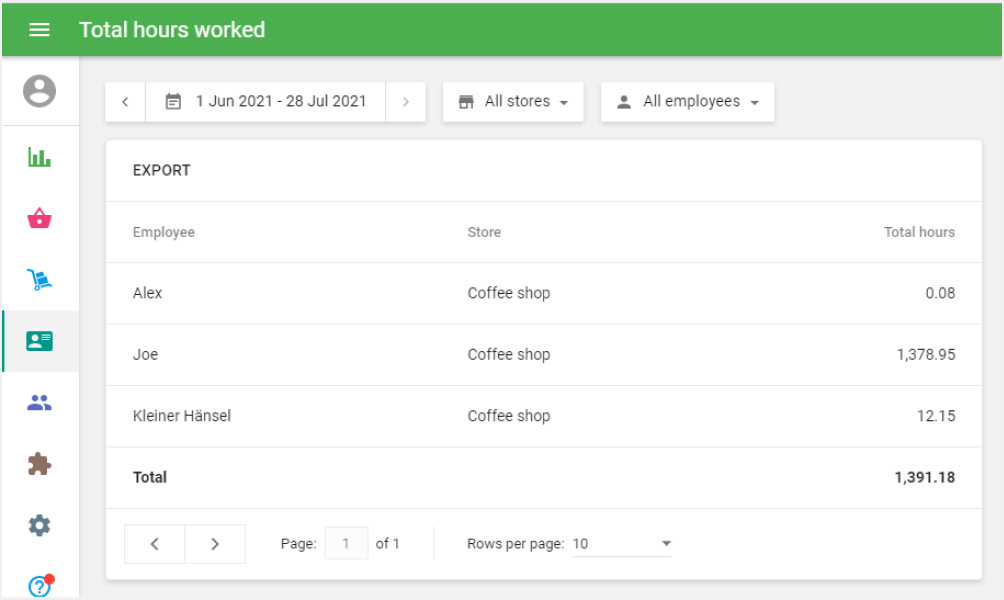Open the user account profile icon
The height and width of the screenshot is (600, 1004).
tap(39, 92)
